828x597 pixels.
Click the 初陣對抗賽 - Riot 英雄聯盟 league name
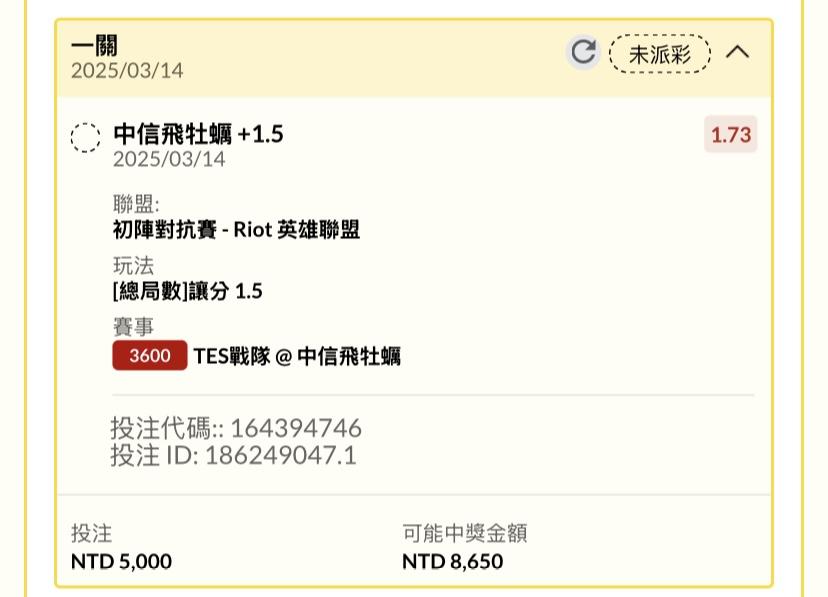tap(237, 230)
